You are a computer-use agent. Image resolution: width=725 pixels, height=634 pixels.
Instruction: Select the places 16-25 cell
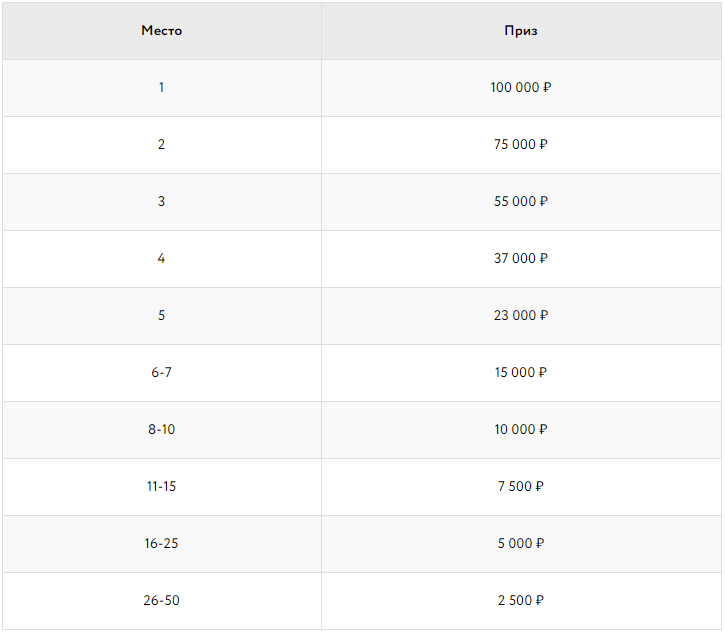click(162, 544)
